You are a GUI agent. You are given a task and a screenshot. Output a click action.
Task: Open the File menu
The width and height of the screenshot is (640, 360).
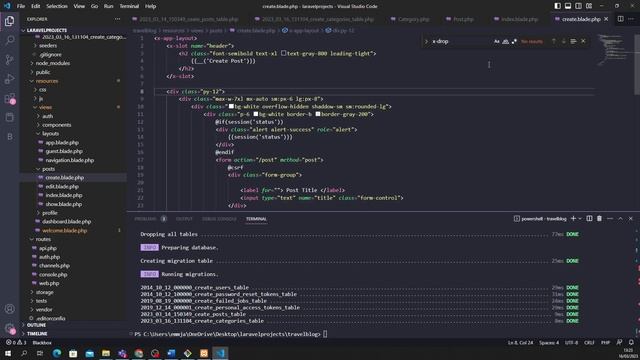[21, 6]
